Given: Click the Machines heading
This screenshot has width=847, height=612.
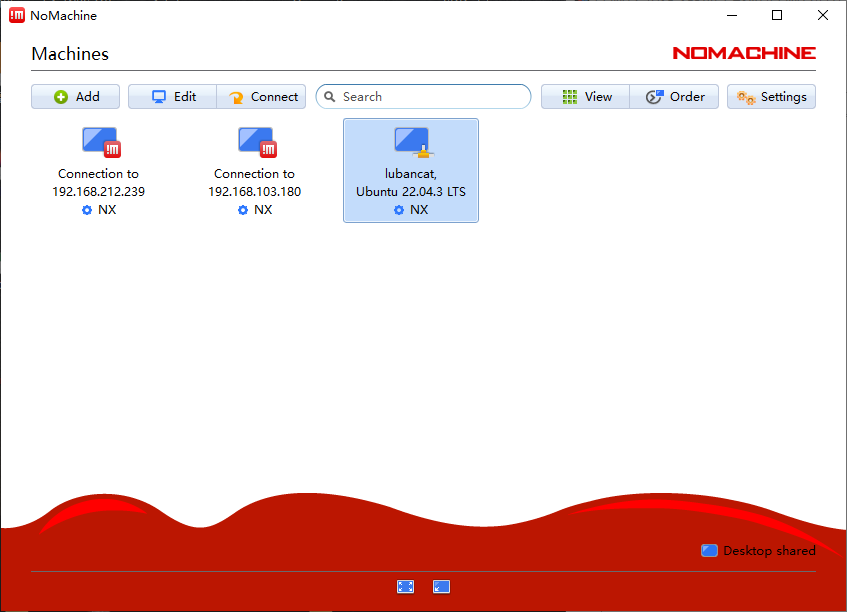Looking at the screenshot, I should (70, 54).
